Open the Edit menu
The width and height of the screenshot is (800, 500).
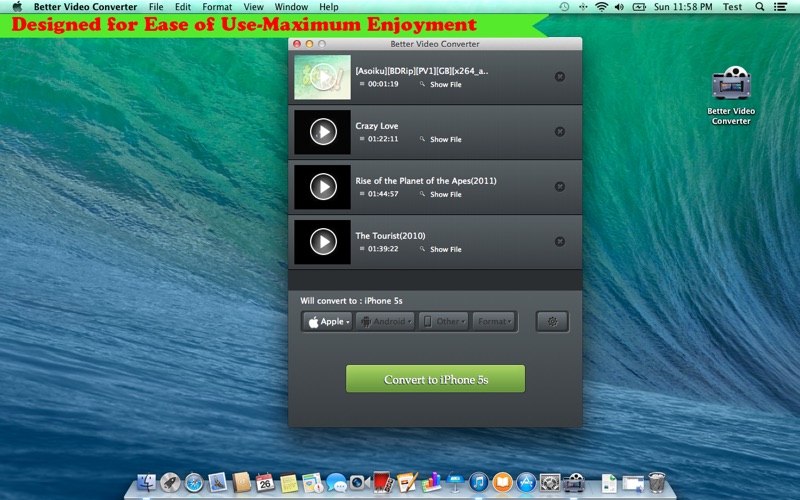click(x=183, y=7)
